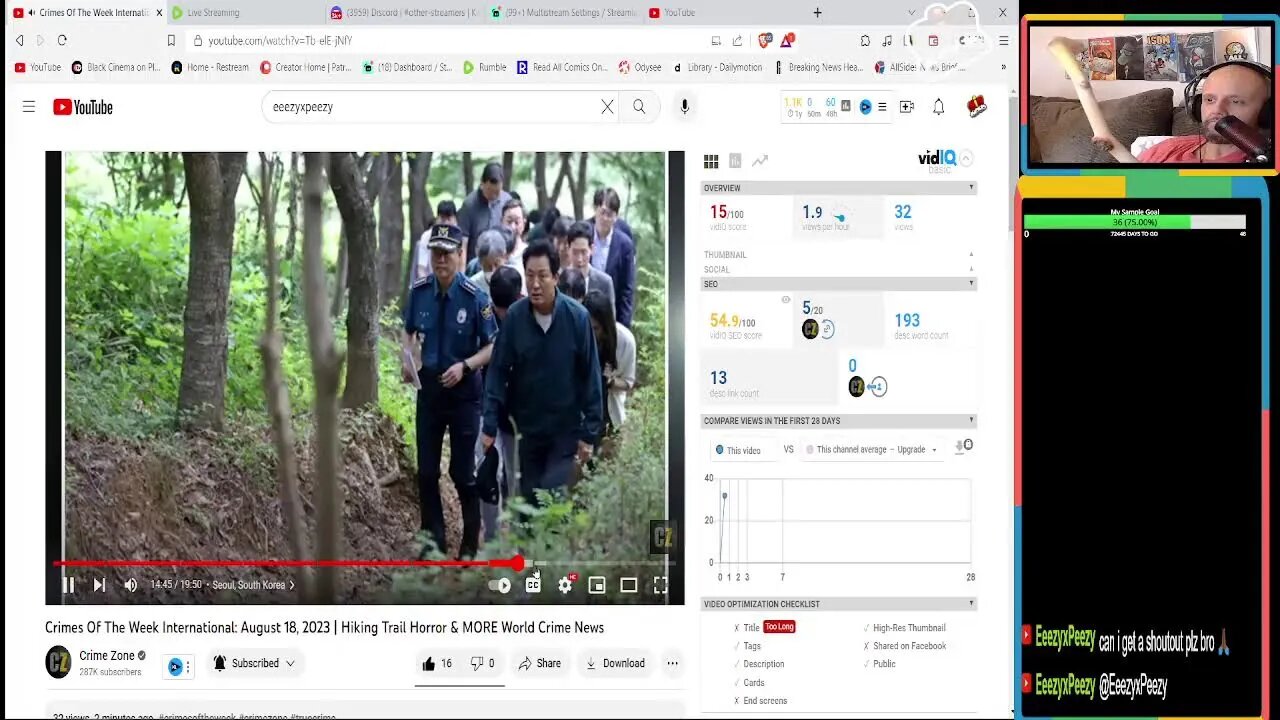Collapse the vidIQ panel with the chevron
Screen dimensions: 1280x720
pos(966,159)
